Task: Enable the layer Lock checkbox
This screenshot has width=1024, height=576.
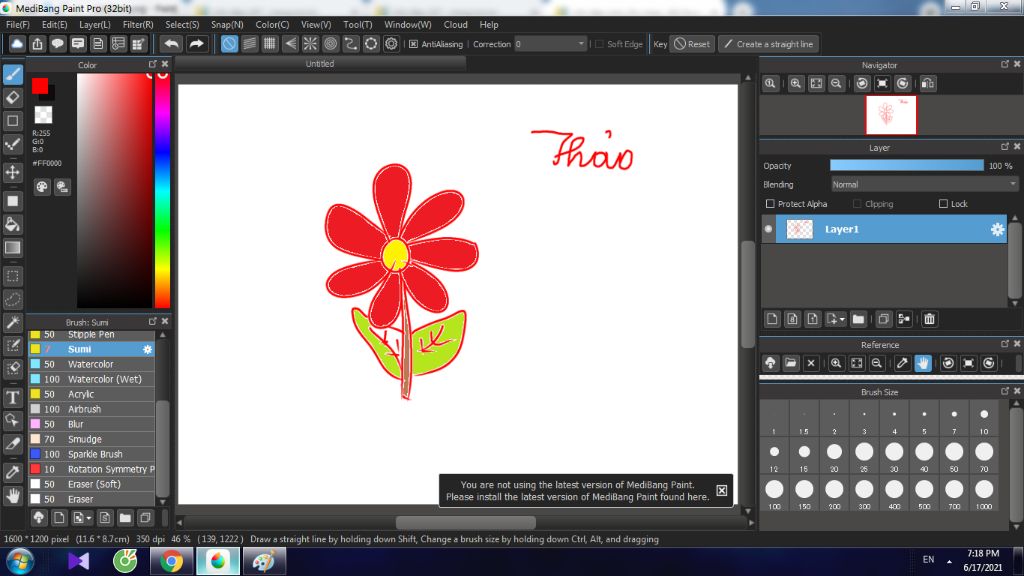Action: pos(943,204)
